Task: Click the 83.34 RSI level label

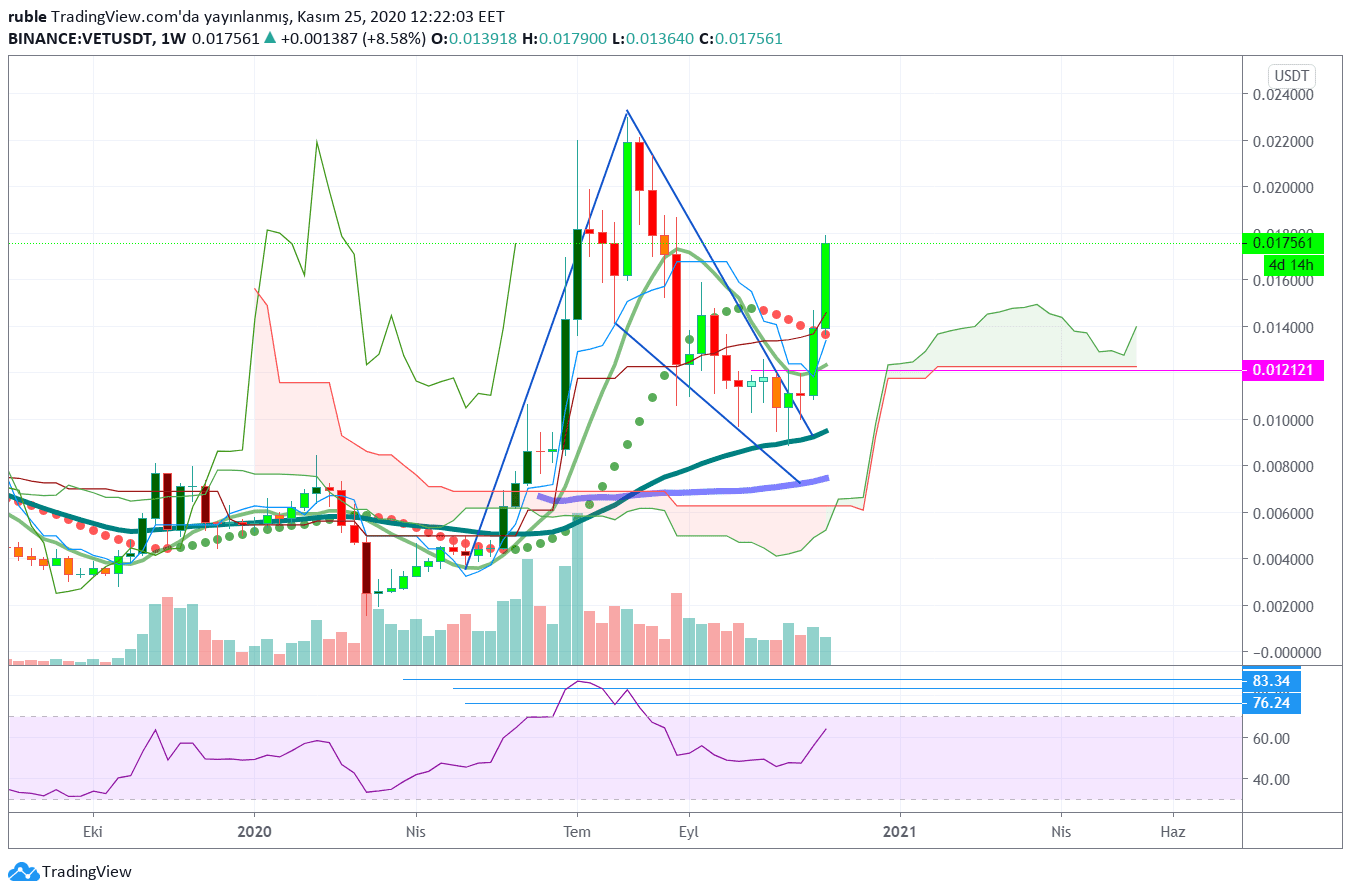Action: pos(1271,680)
